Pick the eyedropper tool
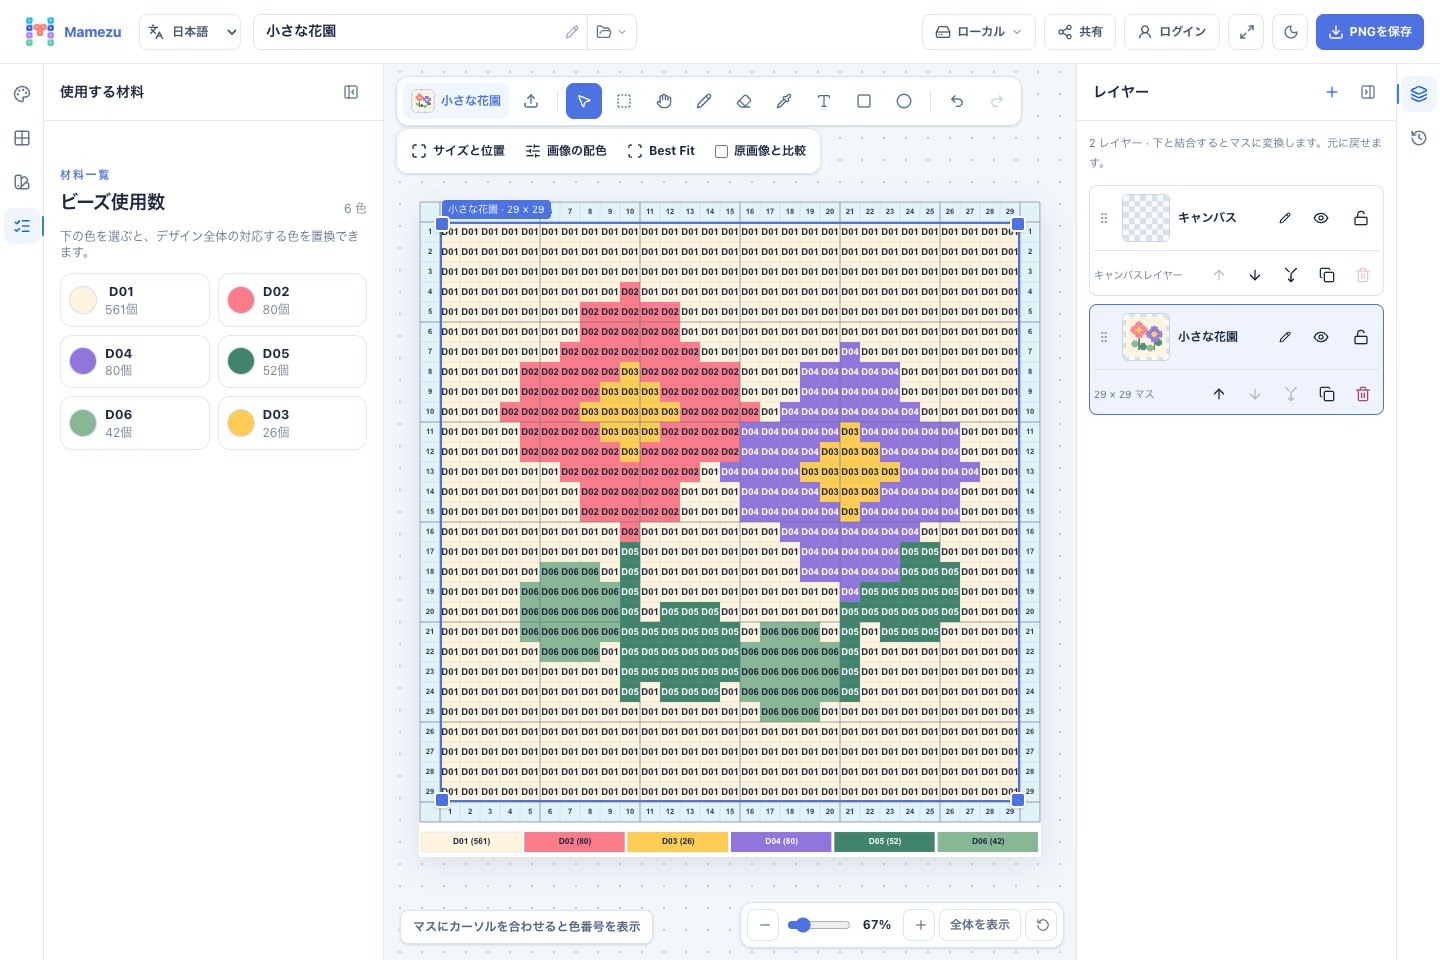This screenshot has width=1440, height=960. click(x=784, y=101)
